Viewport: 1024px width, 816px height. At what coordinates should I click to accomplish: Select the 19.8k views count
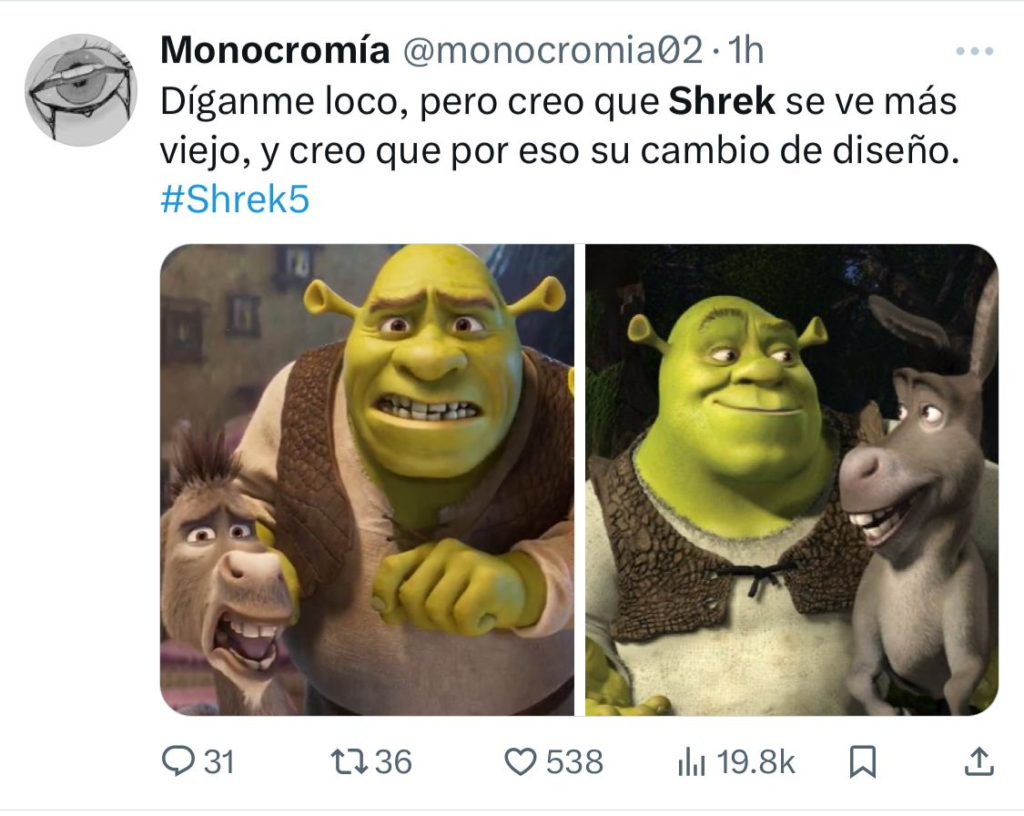pos(756,762)
